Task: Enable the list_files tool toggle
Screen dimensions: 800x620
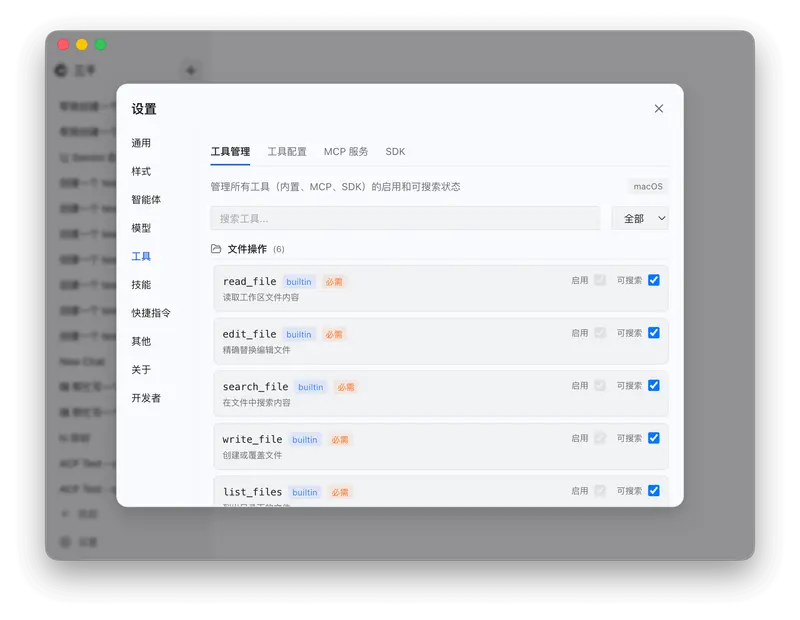Action: coord(601,490)
